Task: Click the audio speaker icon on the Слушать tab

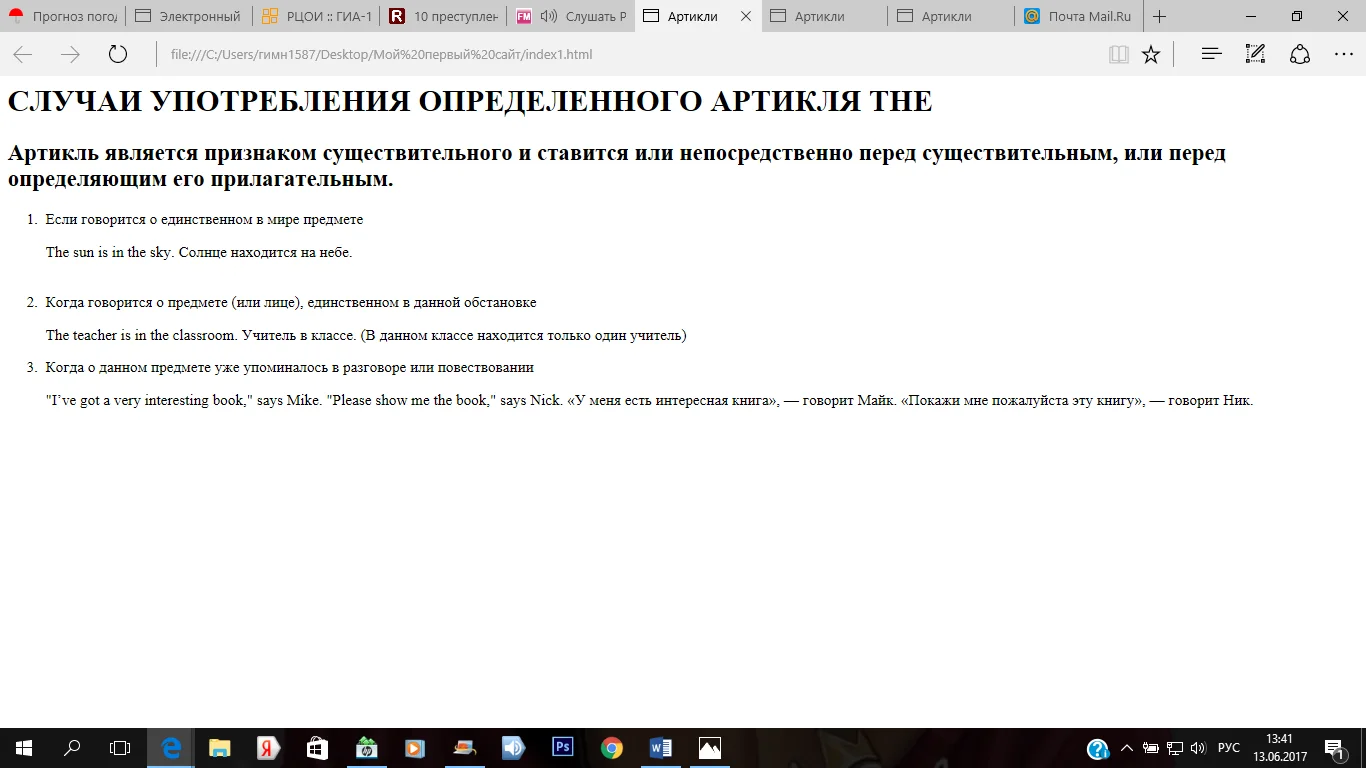Action: tap(549, 16)
